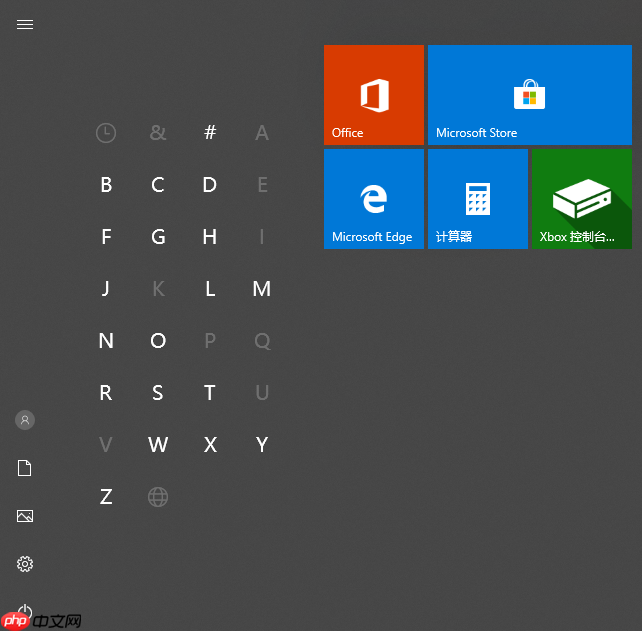The width and height of the screenshot is (642, 631).
Task: Click the dimmed letter E
Action: pyautogui.click(x=262, y=185)
